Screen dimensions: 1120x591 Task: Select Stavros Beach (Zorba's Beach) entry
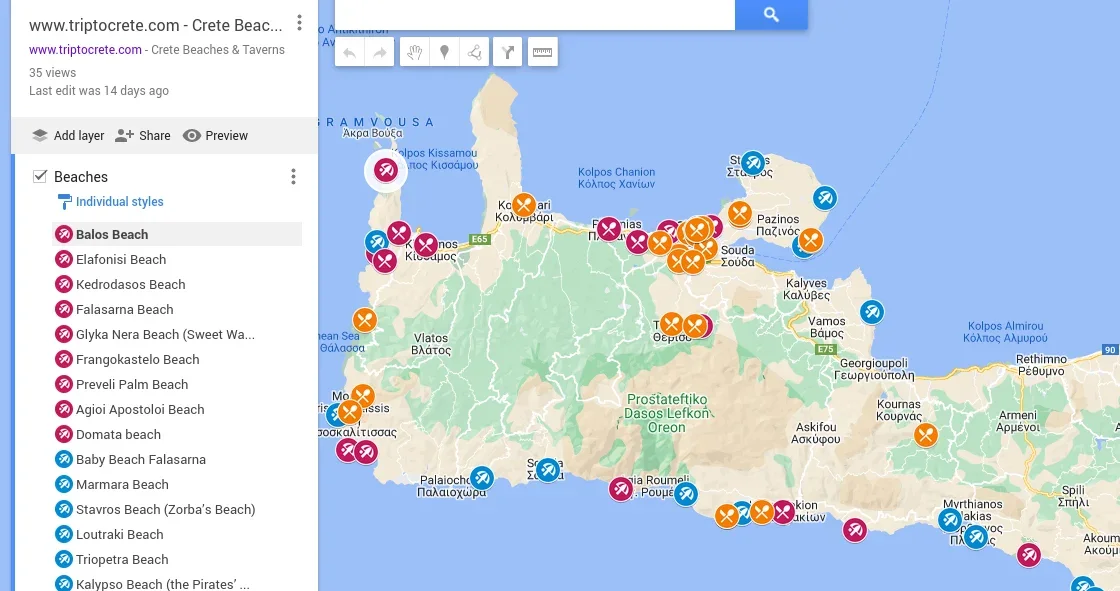(177, 510)
